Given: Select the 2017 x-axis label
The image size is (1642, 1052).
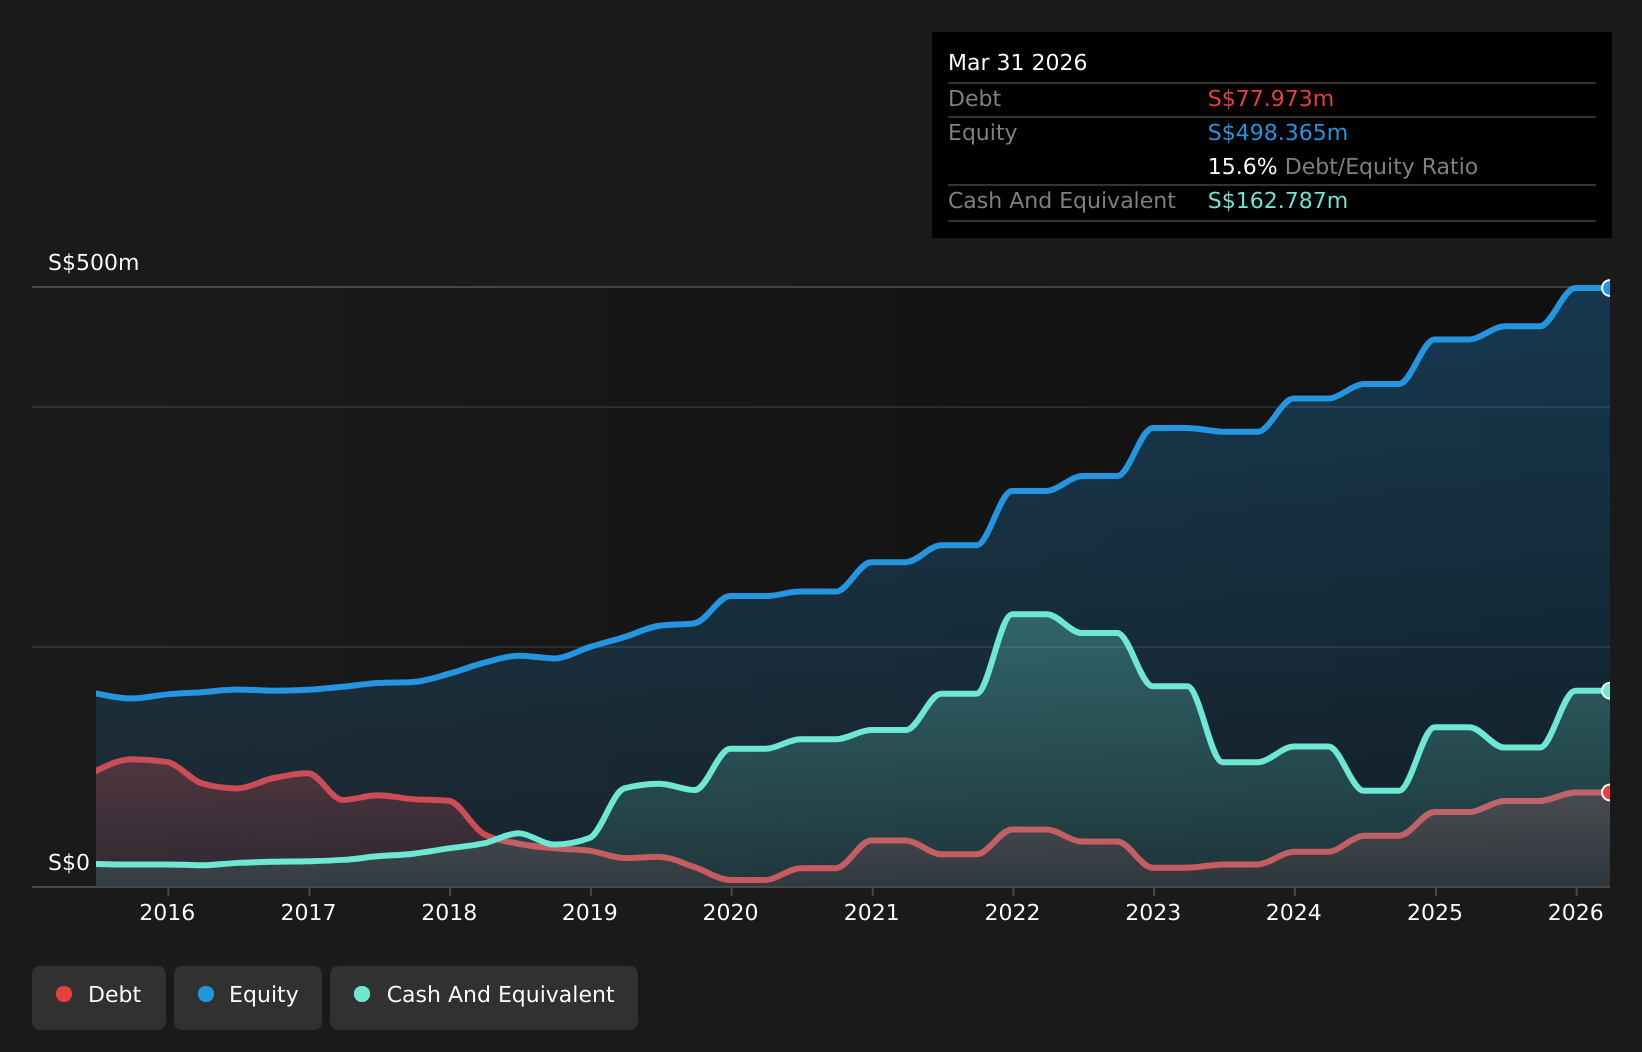Looking at the screenshot, I should 308,912.
